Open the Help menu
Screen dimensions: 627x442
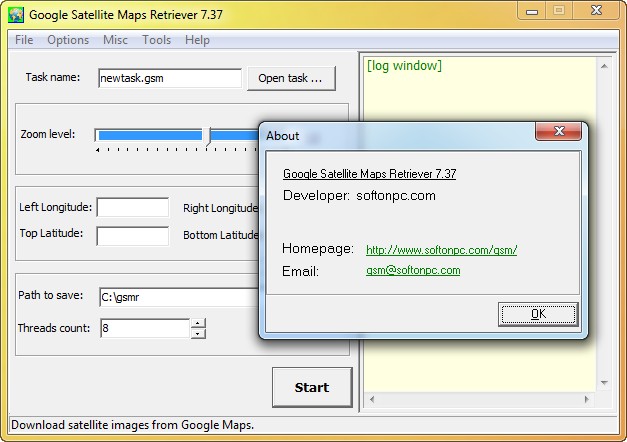[197, 40]
